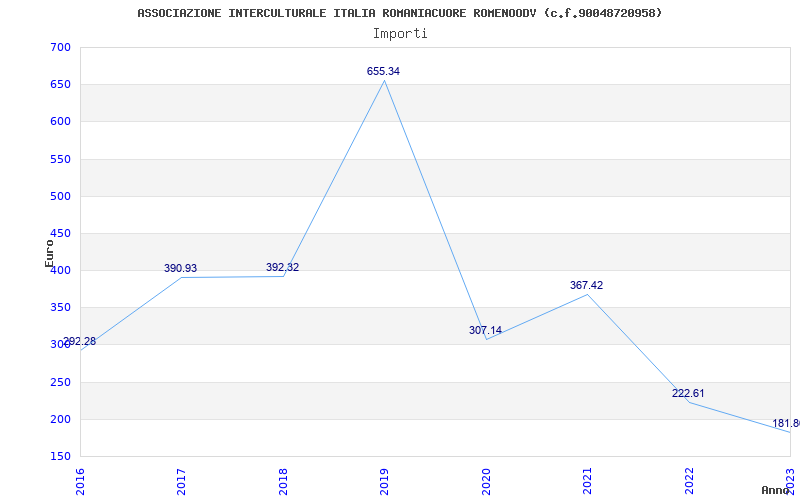800x500 pixels.
Task: Click the 'Anno' x-axis title
Action: tap(776, 490)
